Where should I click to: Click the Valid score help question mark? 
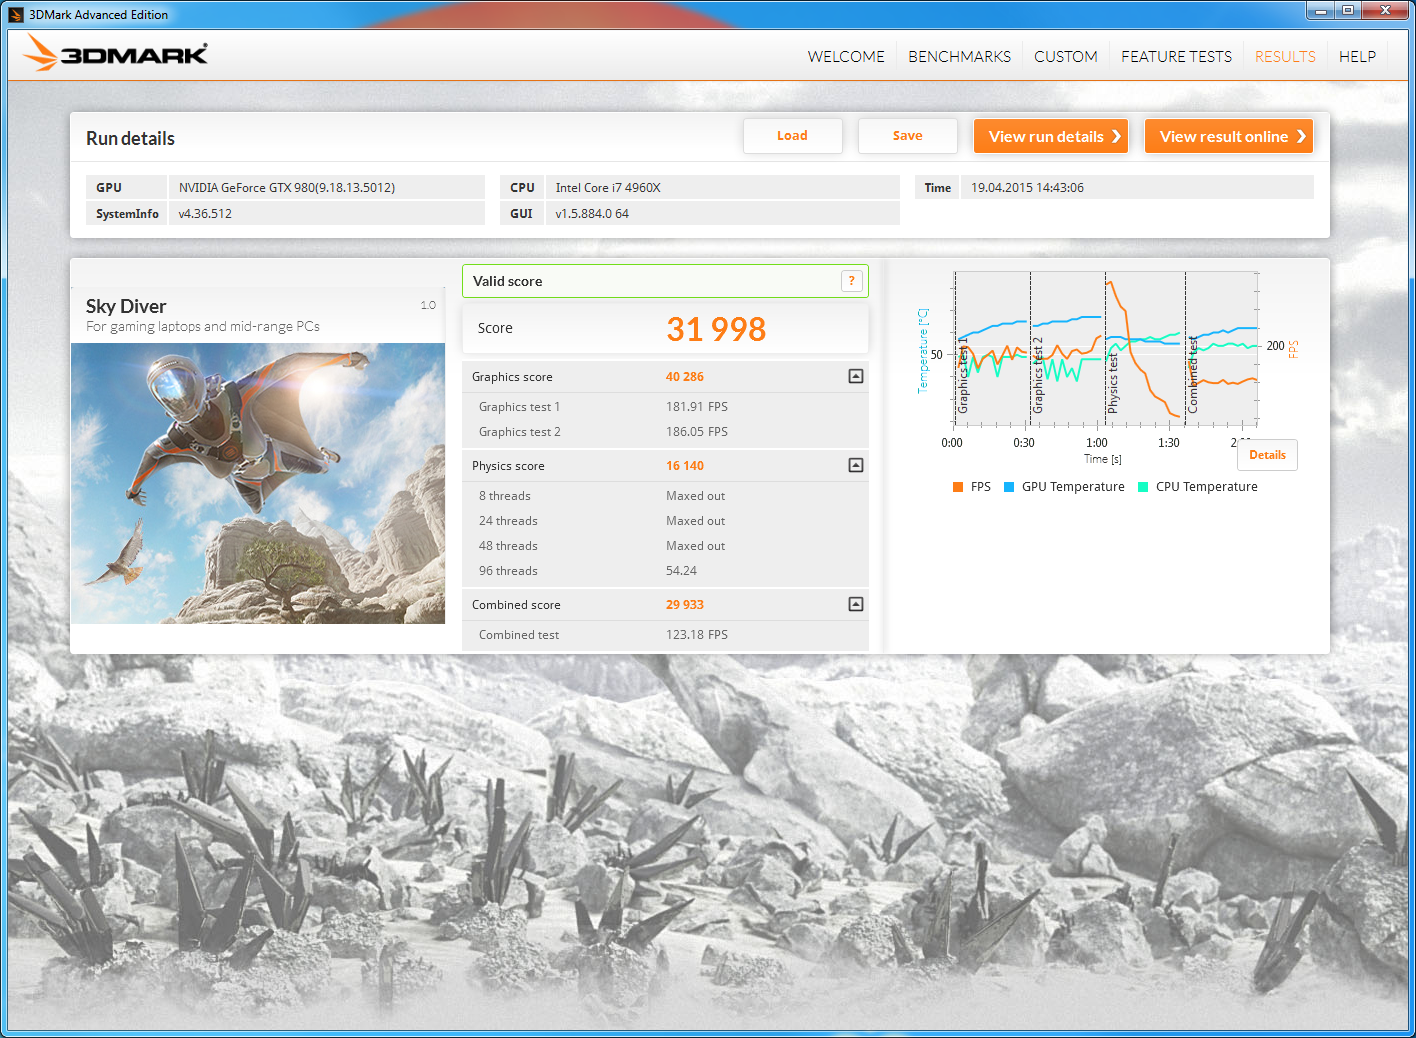click(x=851, y=281)
